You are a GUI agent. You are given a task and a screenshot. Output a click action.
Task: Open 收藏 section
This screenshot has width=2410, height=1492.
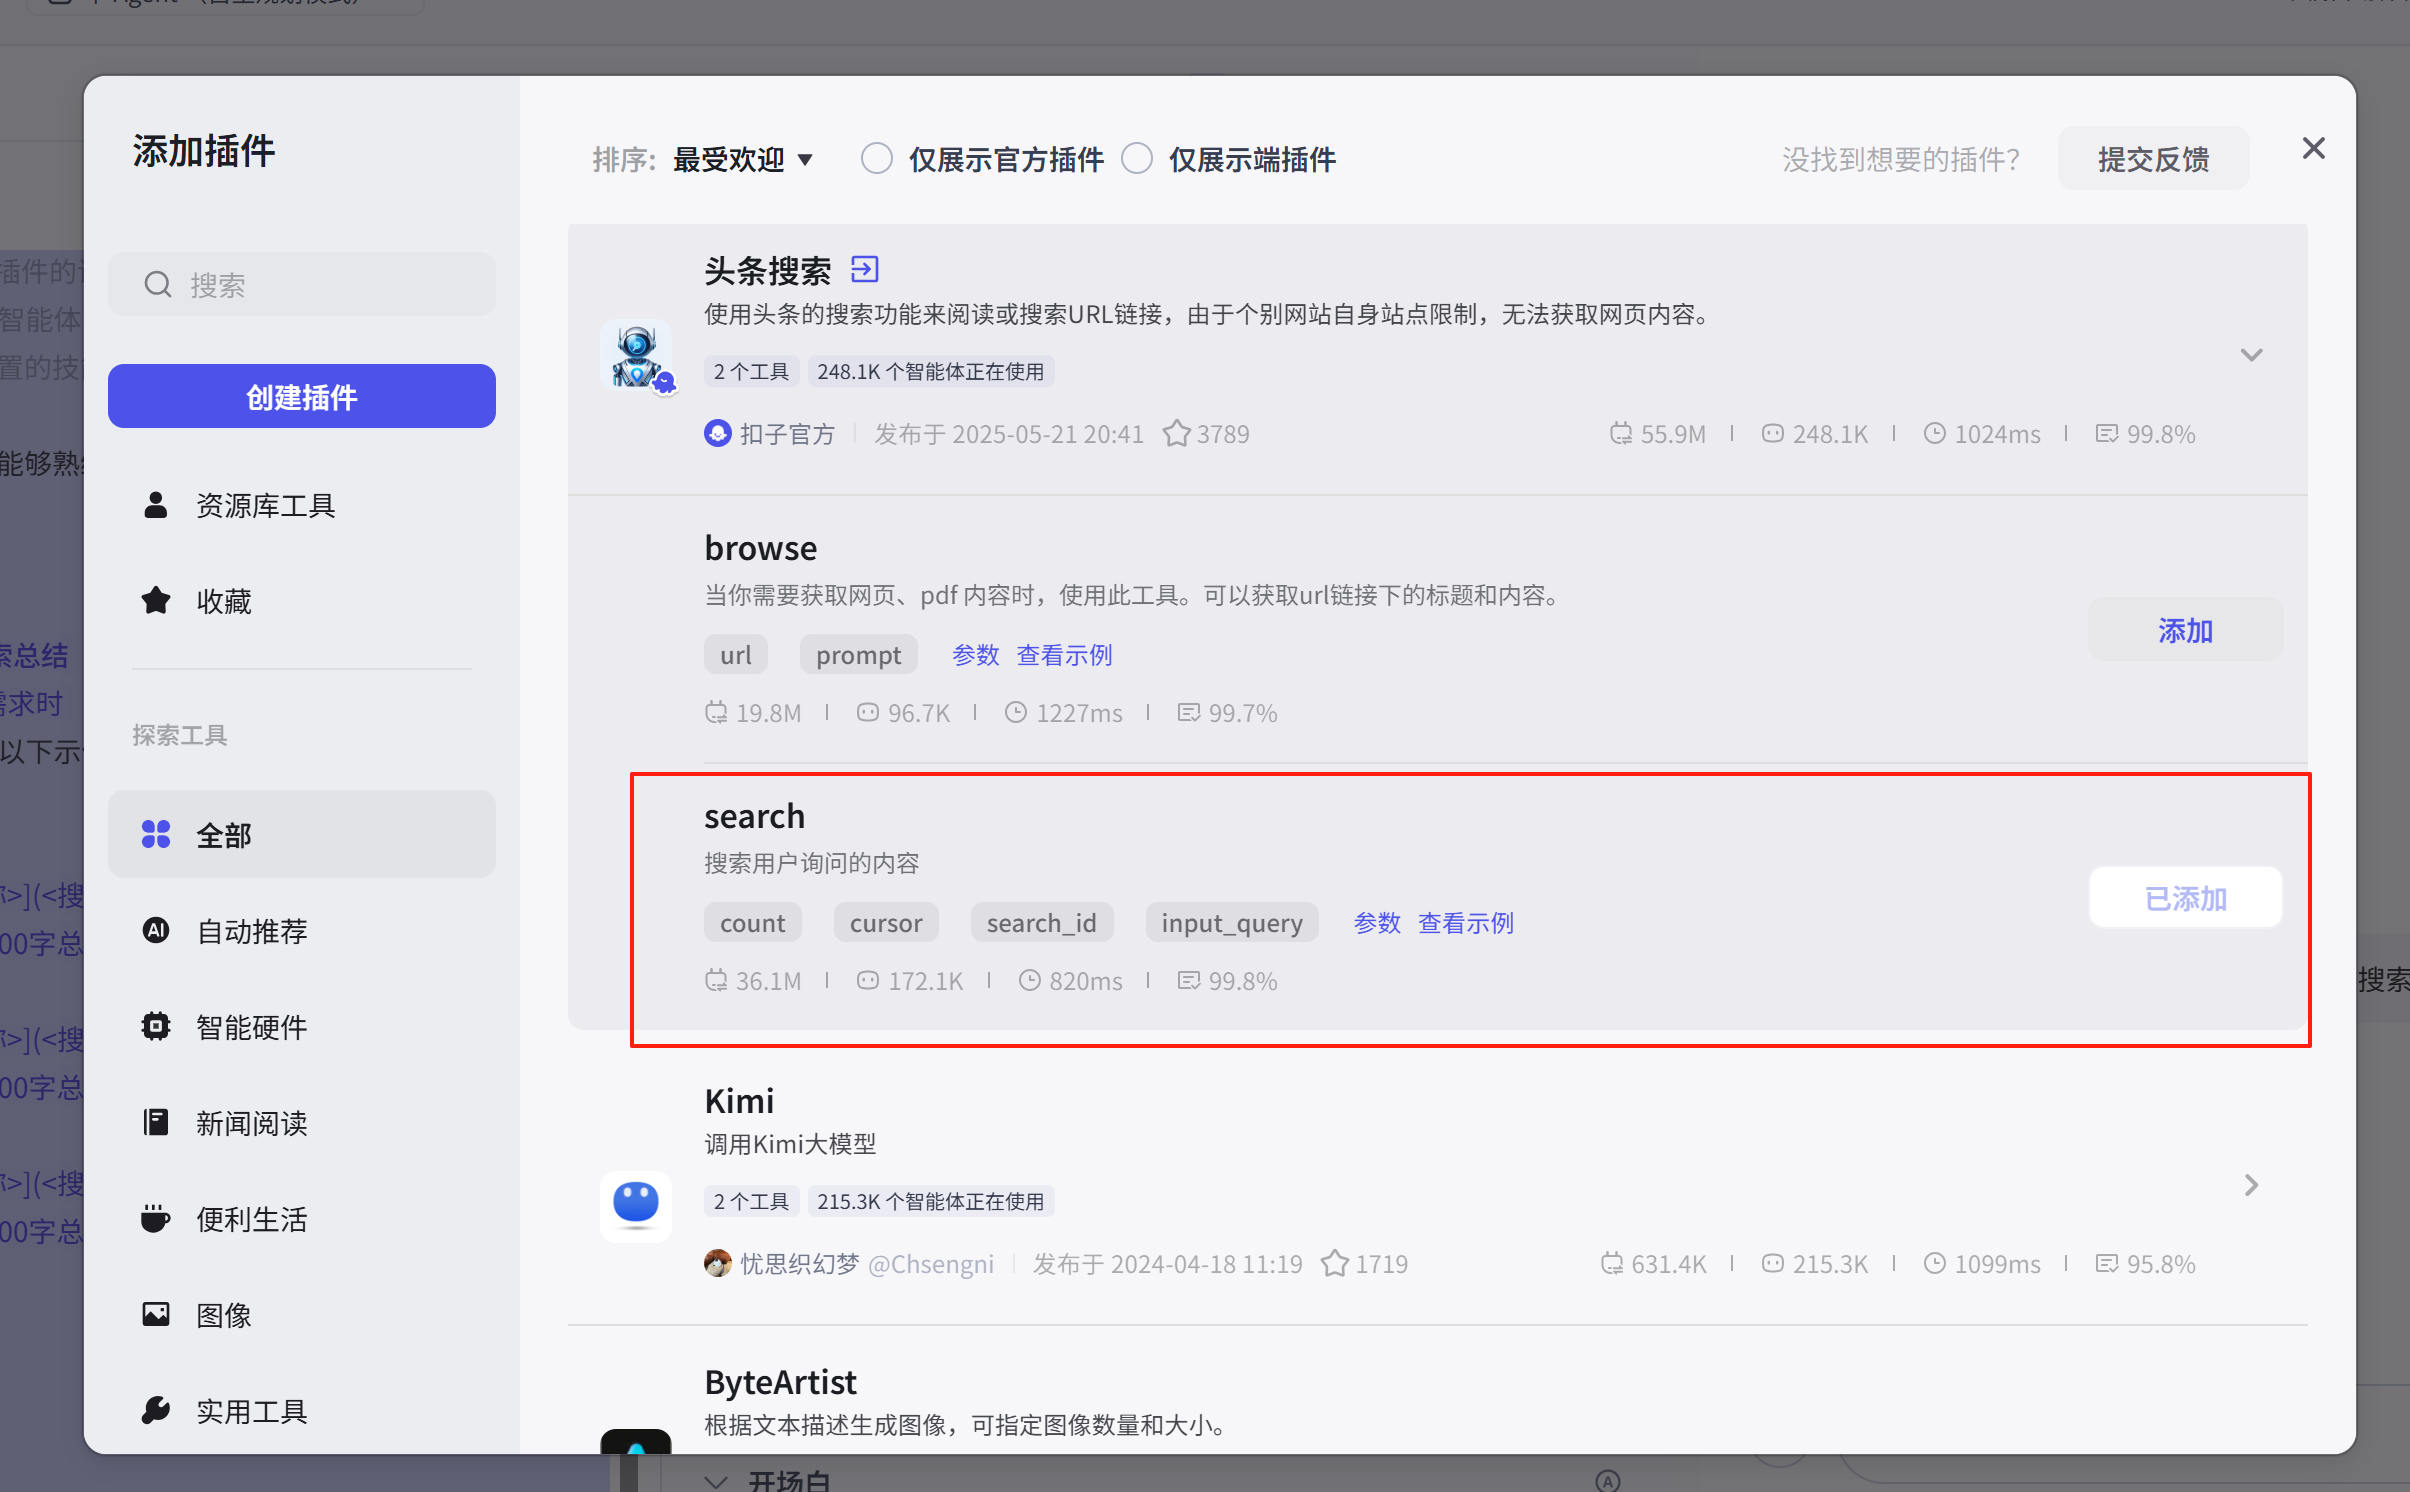(x=302, y=601)
